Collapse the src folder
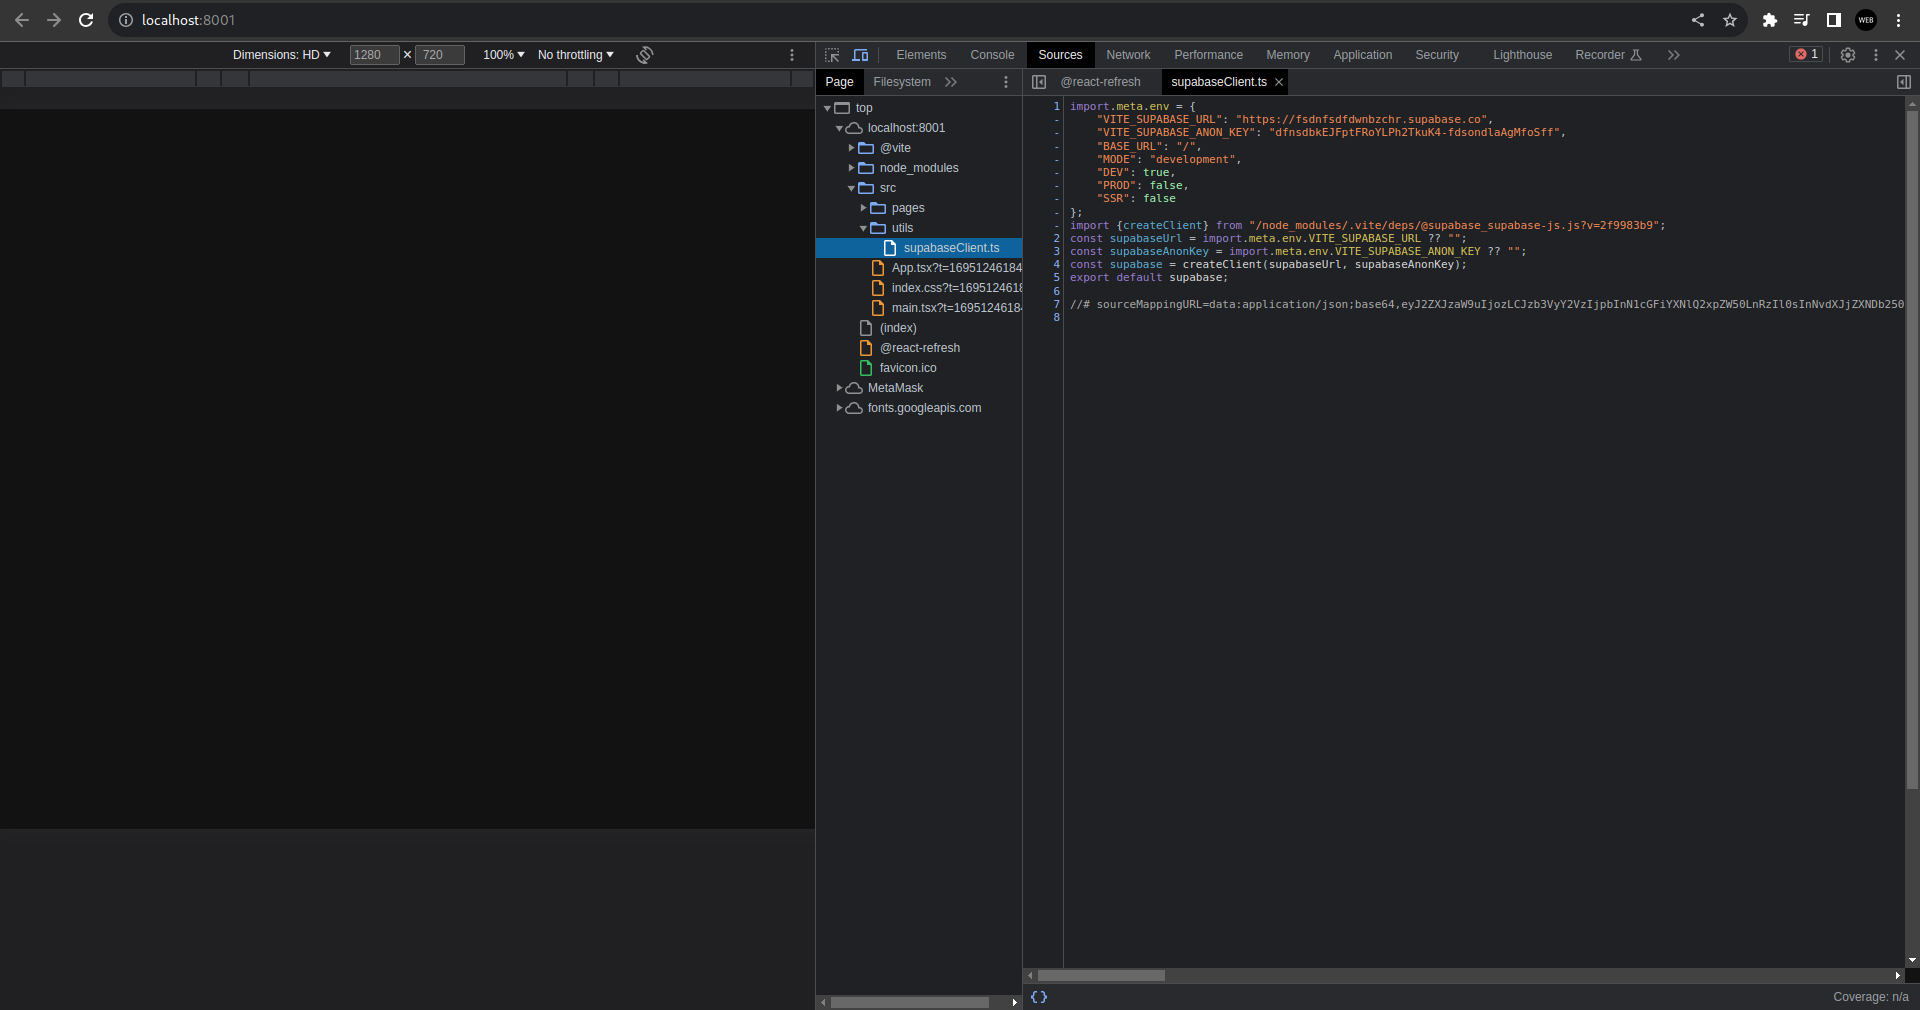This screenshot has height=1010, width=1920. click(x=851, y=188)
